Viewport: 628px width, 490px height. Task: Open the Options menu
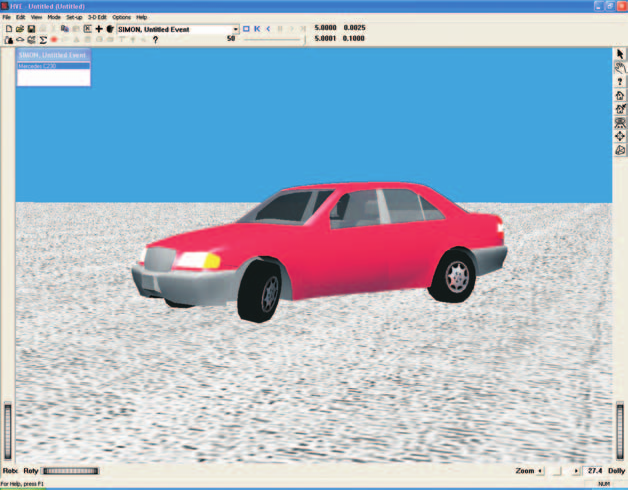click(121, 17)
